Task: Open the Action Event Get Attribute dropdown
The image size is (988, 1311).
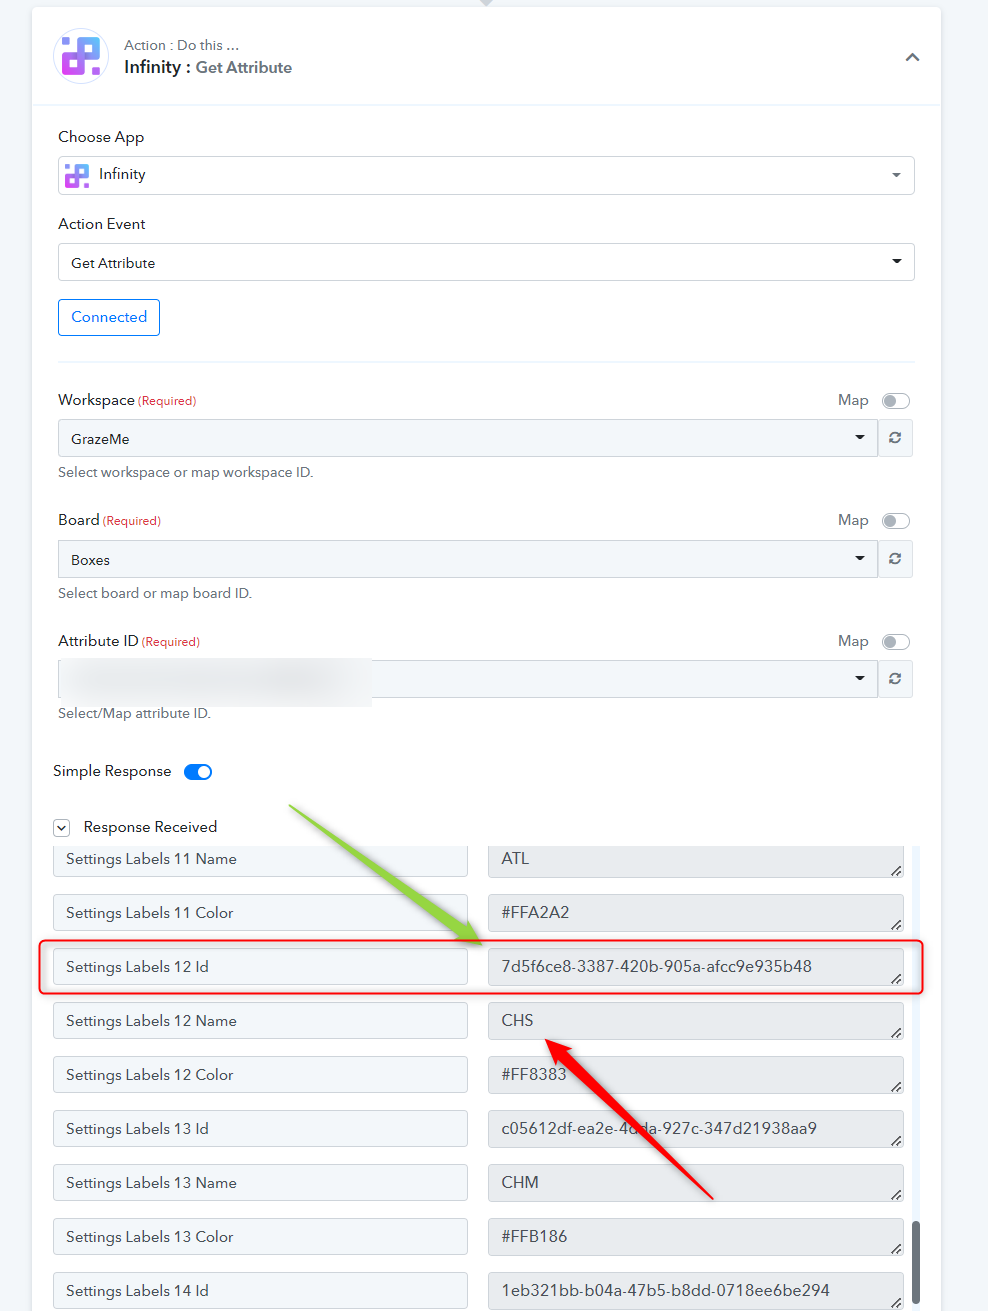Action: (x=486, y=262)
